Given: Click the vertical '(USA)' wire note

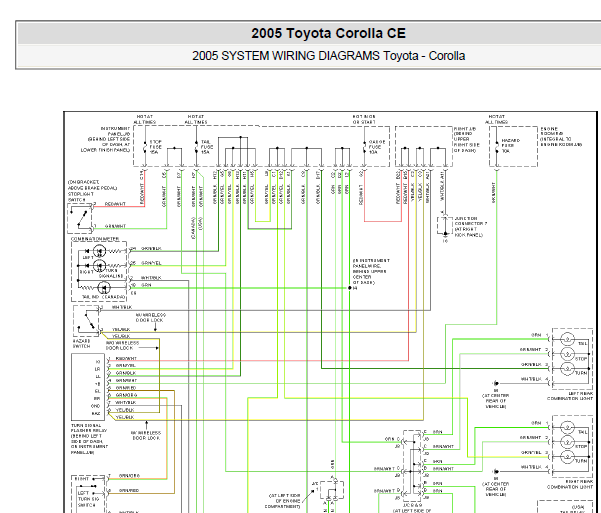Looking at the screenshot, I should coord(201,223).
